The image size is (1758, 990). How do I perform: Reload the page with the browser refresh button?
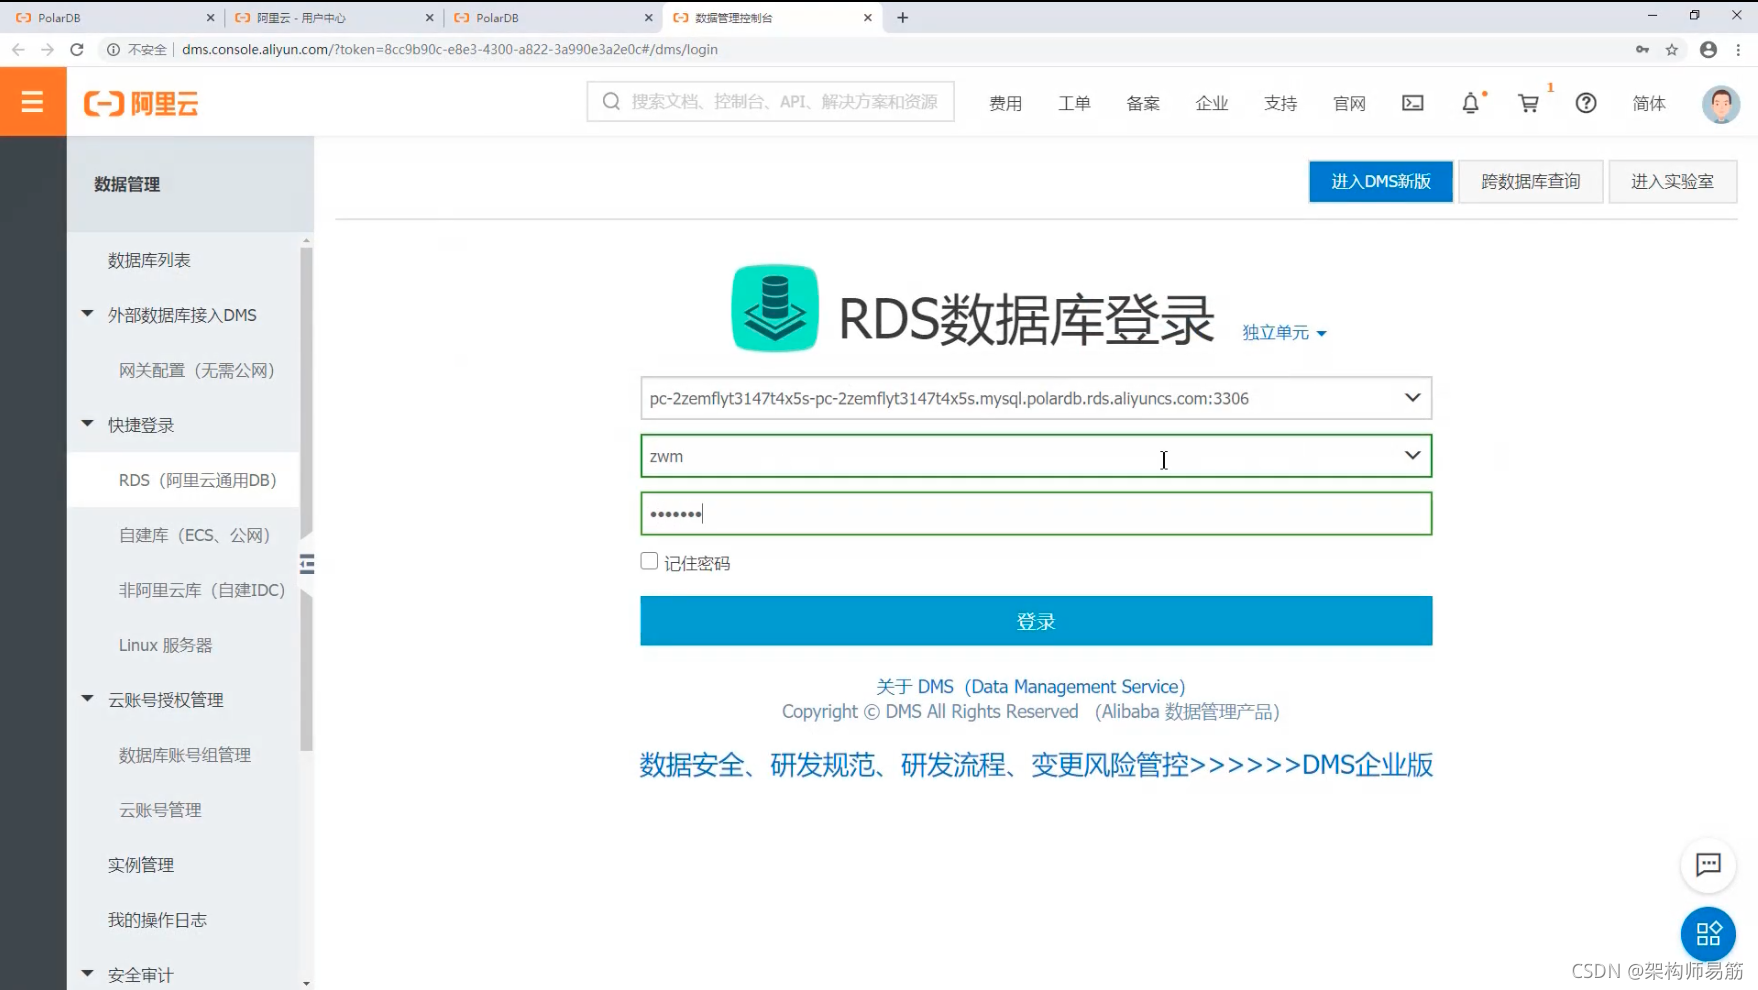(x=77, y=49)
